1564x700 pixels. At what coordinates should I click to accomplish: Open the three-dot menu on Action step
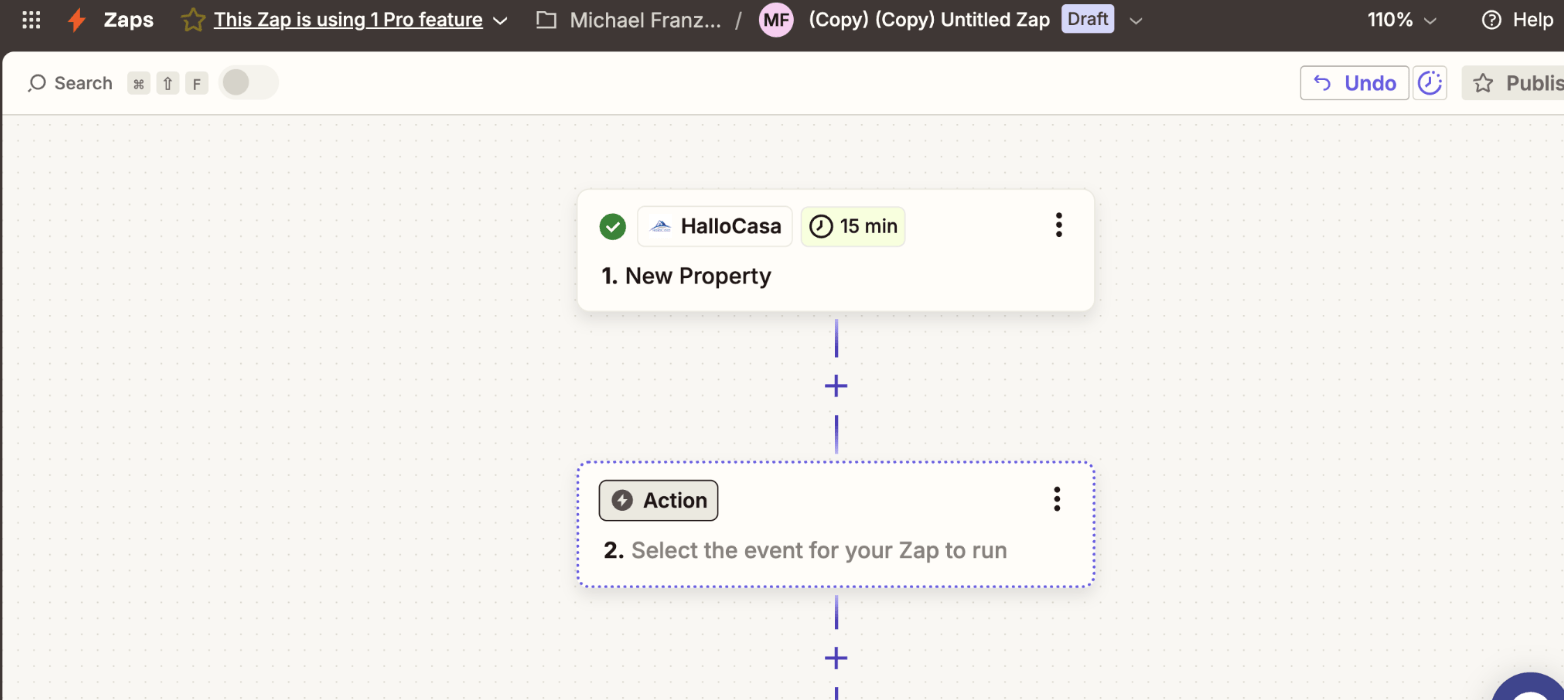(x=1057, y=499)
